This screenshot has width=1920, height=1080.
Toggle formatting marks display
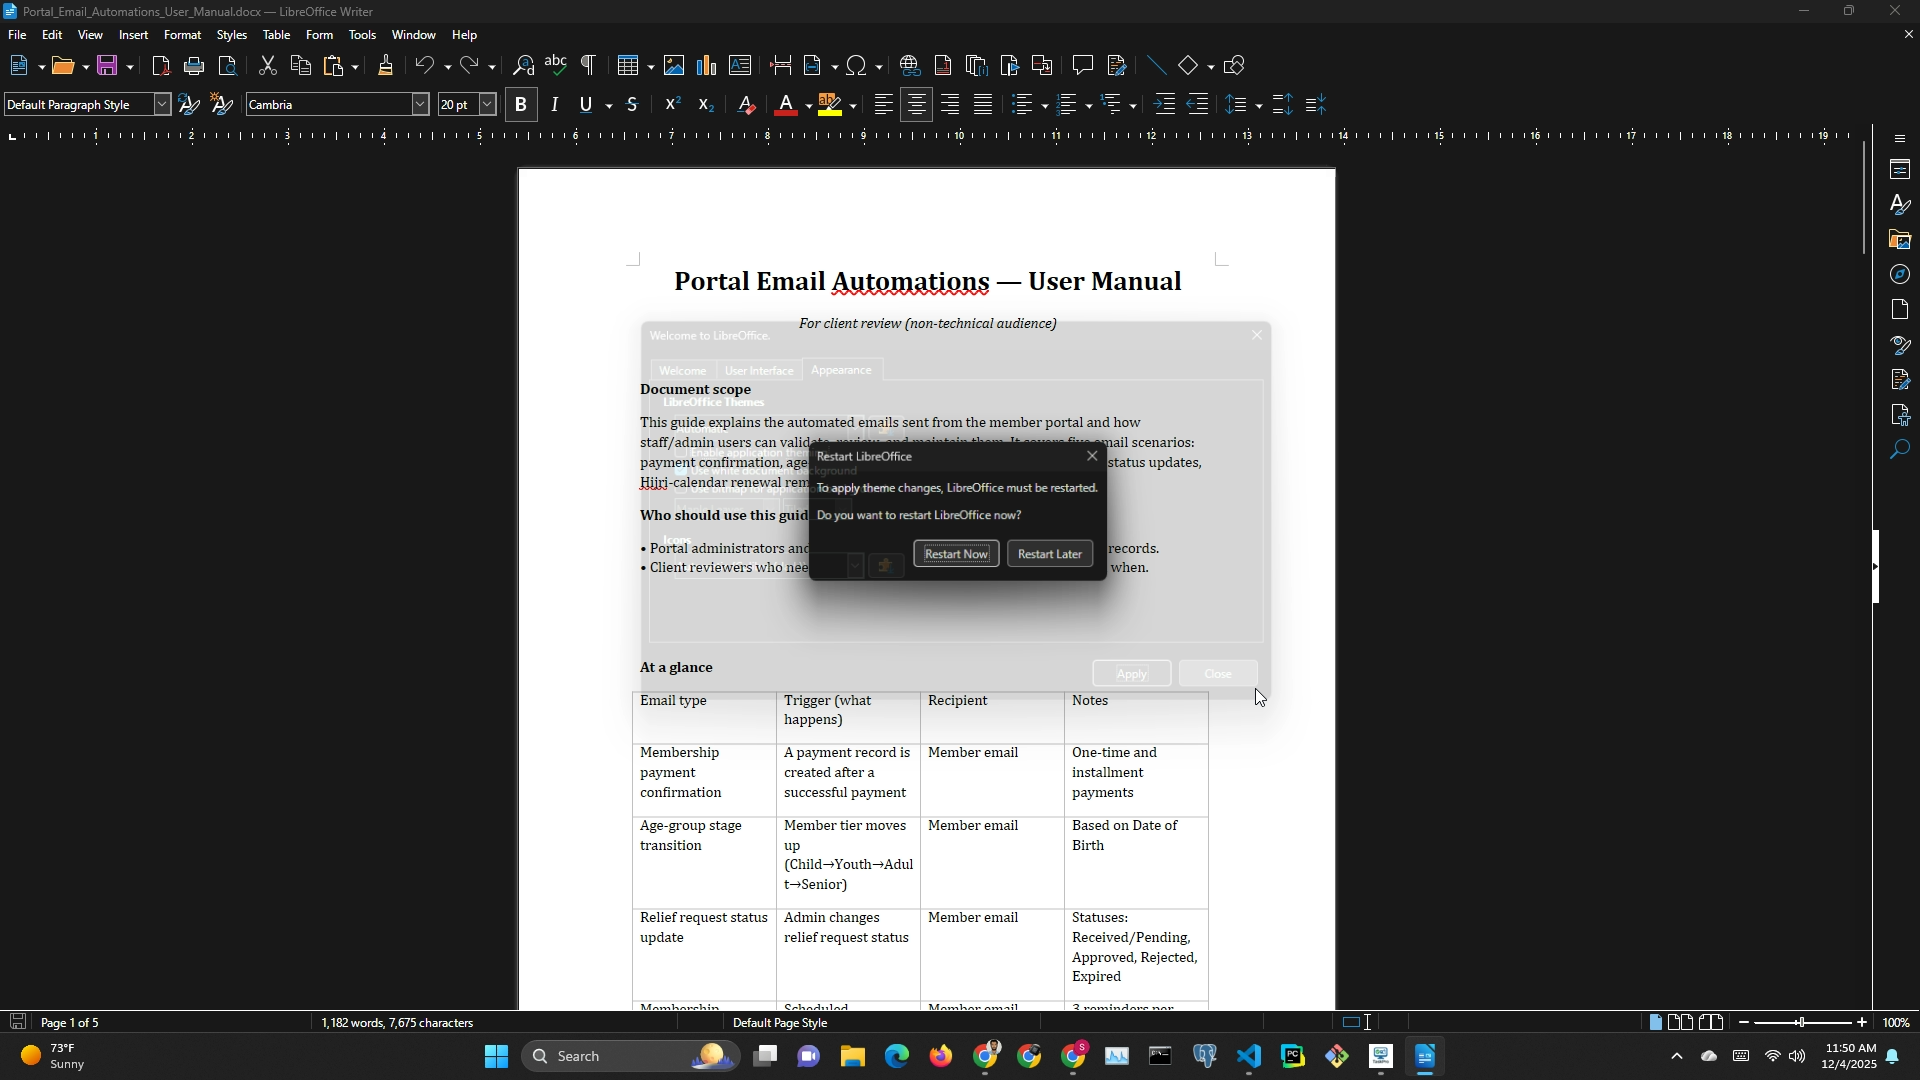[589, 66]
